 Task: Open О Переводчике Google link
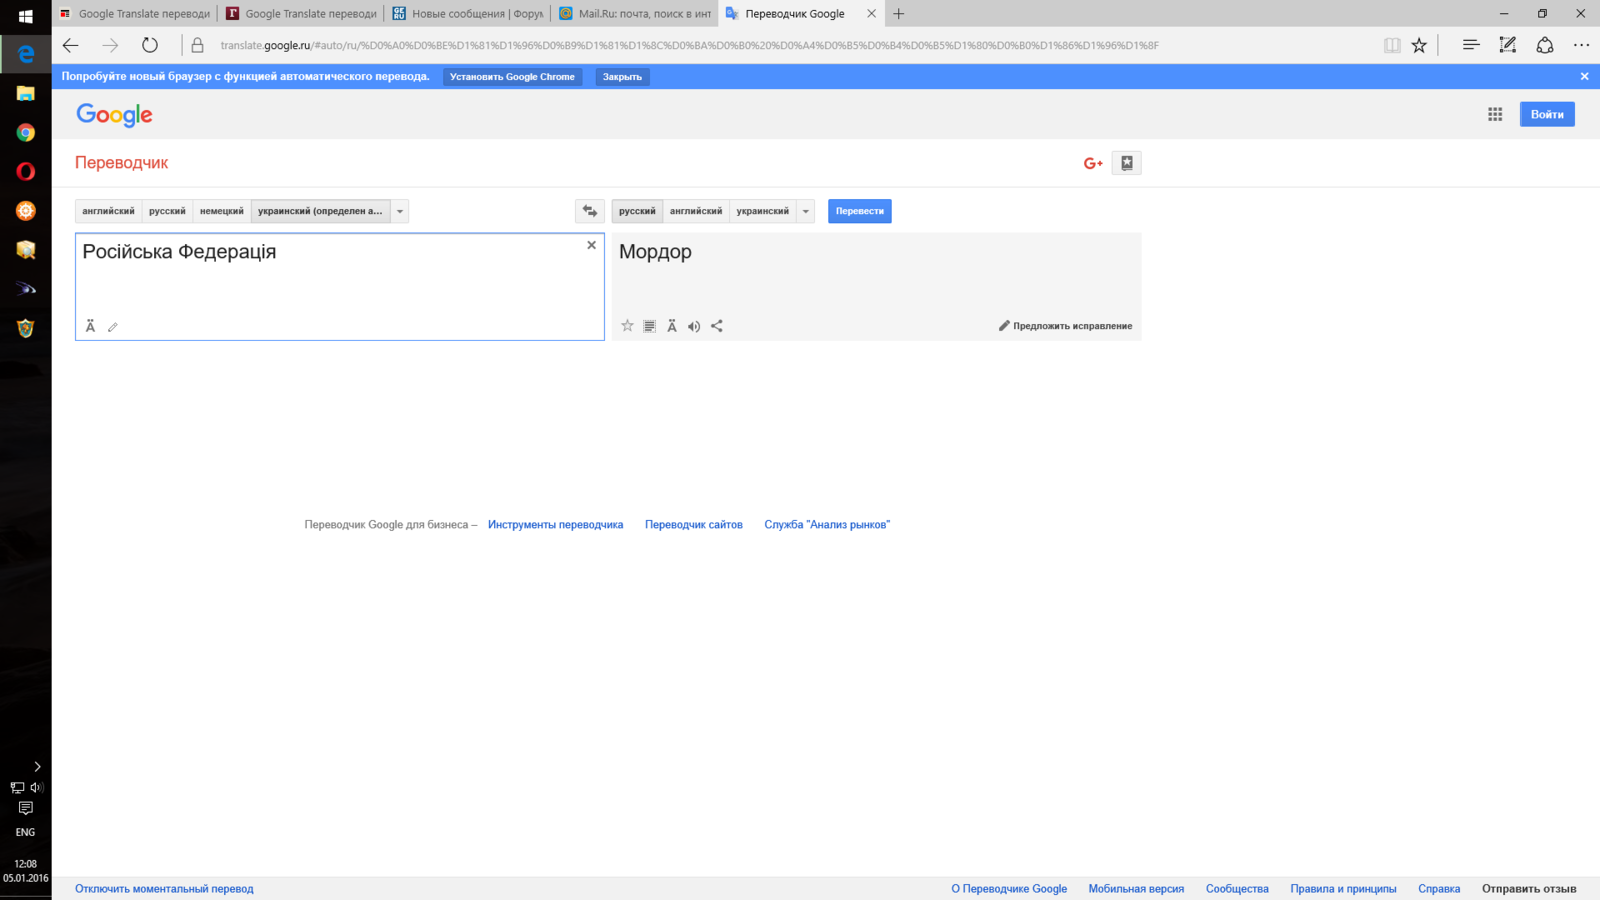1009,889
